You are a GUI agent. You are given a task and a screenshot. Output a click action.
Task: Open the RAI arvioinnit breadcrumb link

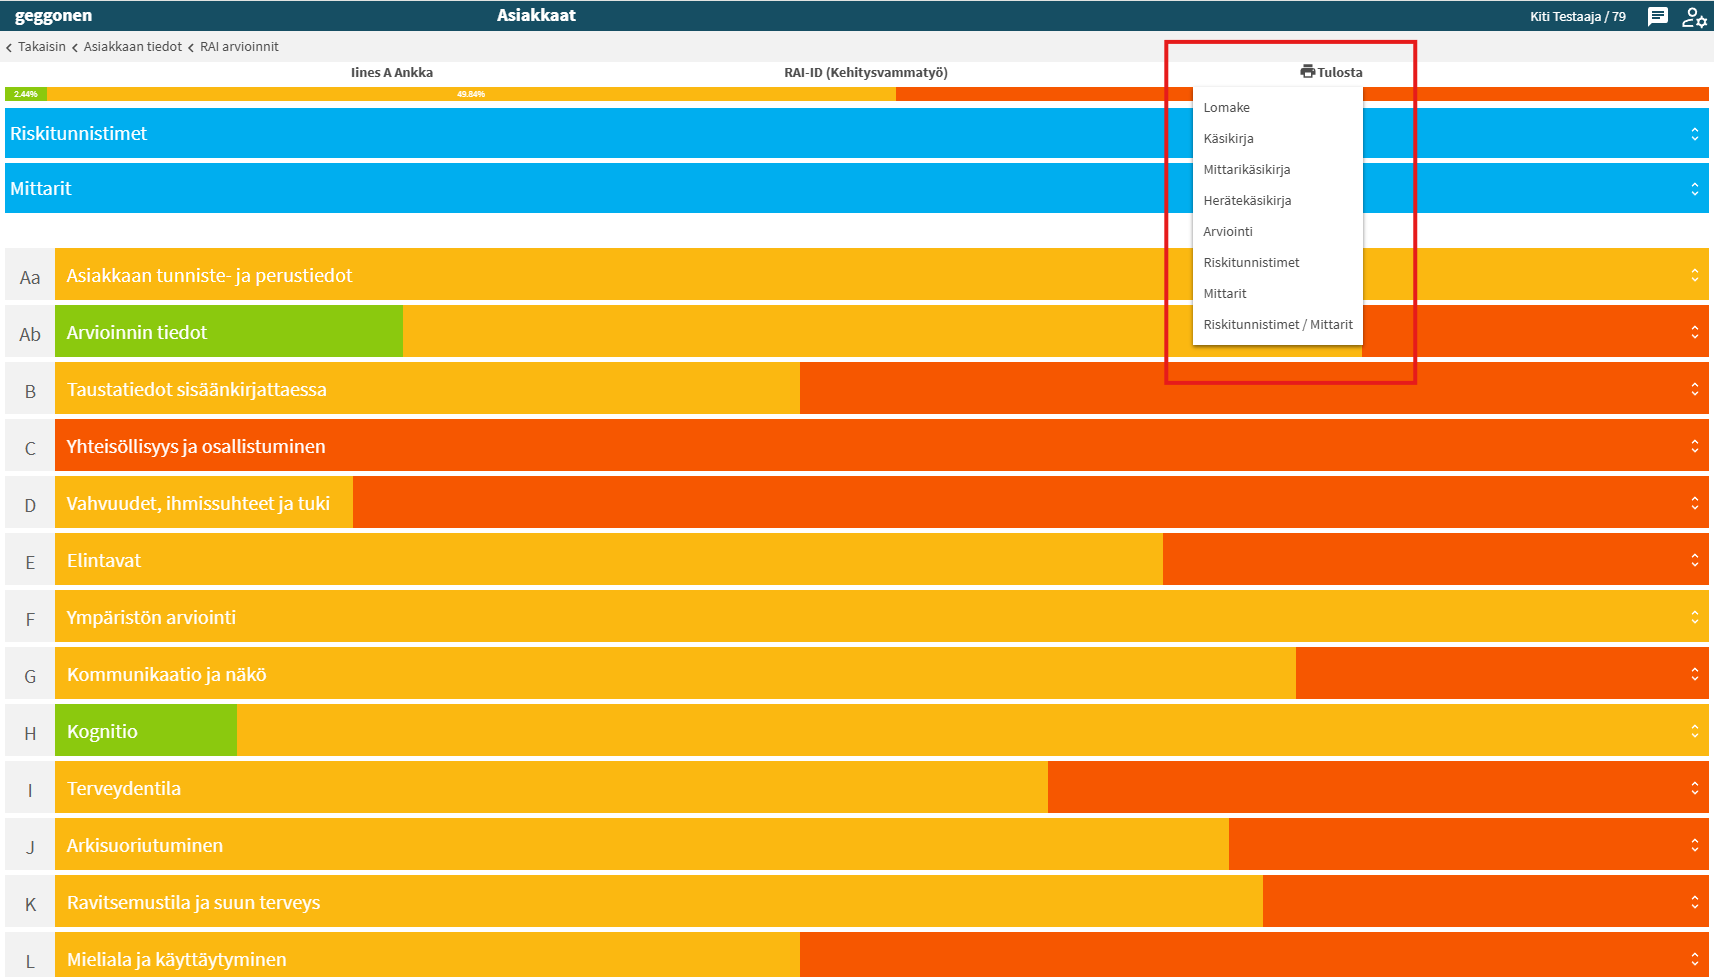click(239, 47)
